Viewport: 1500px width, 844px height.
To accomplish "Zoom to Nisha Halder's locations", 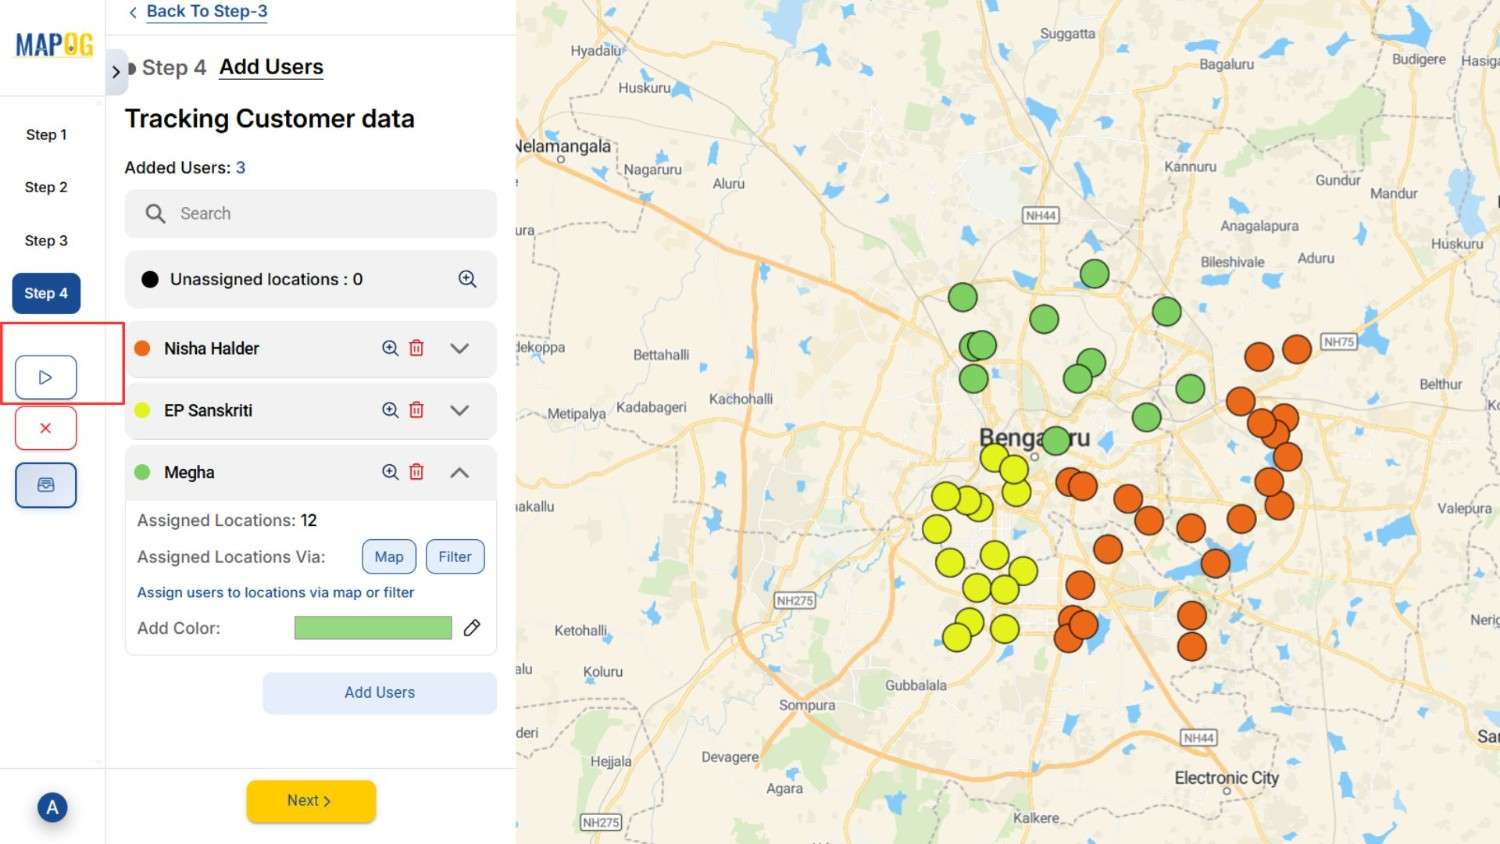I will [390, 348].
